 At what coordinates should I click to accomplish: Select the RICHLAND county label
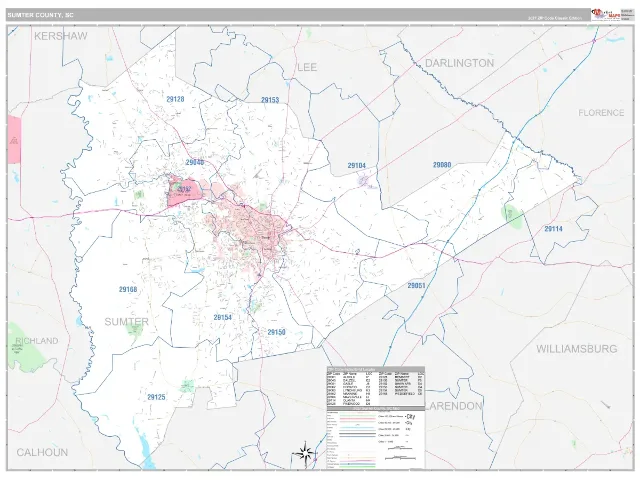37,341
